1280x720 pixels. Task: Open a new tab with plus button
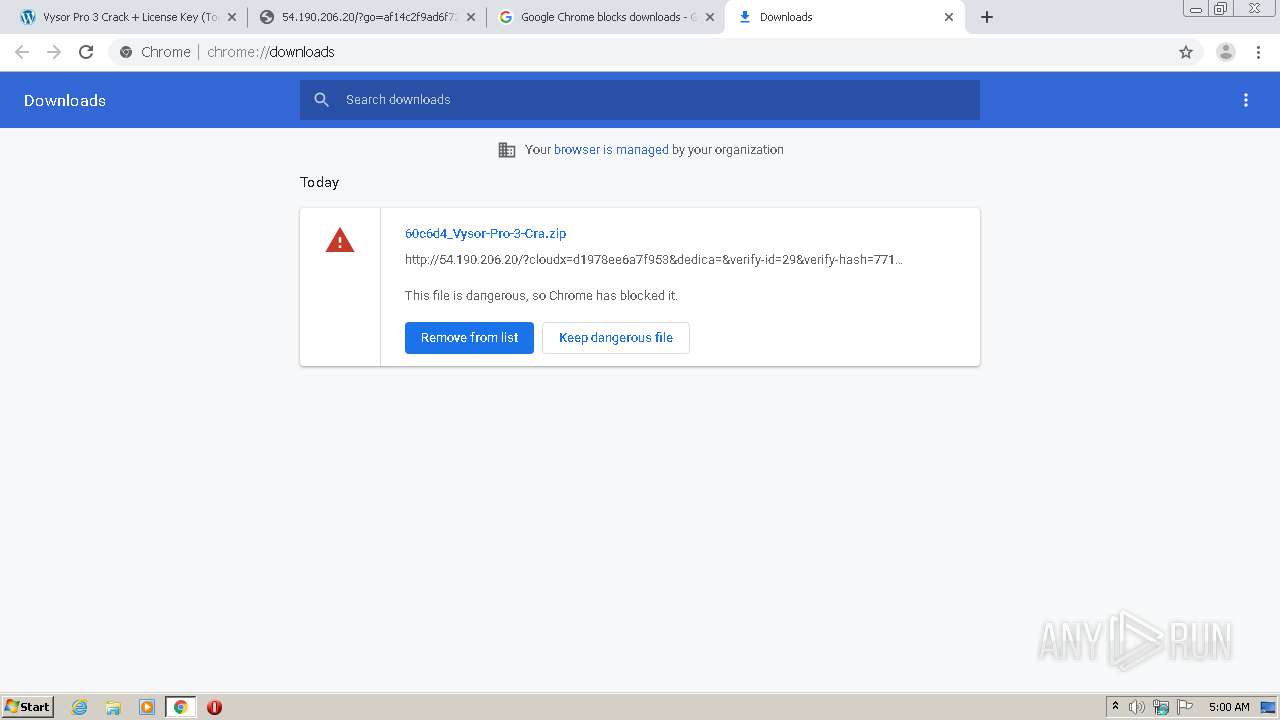[x=987, y=17]
